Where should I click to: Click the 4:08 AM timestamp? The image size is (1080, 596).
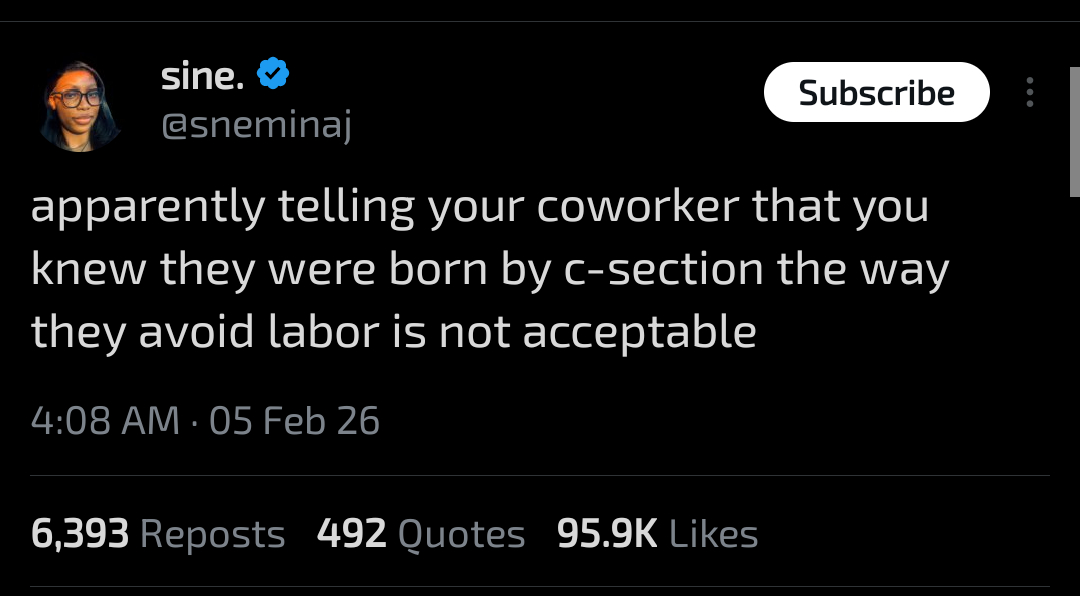point(105,420)
